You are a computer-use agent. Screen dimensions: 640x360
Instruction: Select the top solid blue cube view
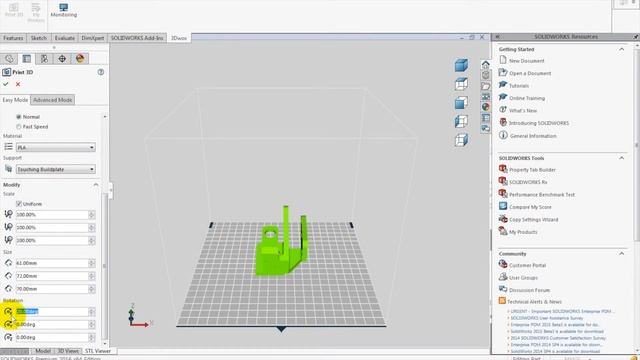pyautogui.click(x=461, y=65)
